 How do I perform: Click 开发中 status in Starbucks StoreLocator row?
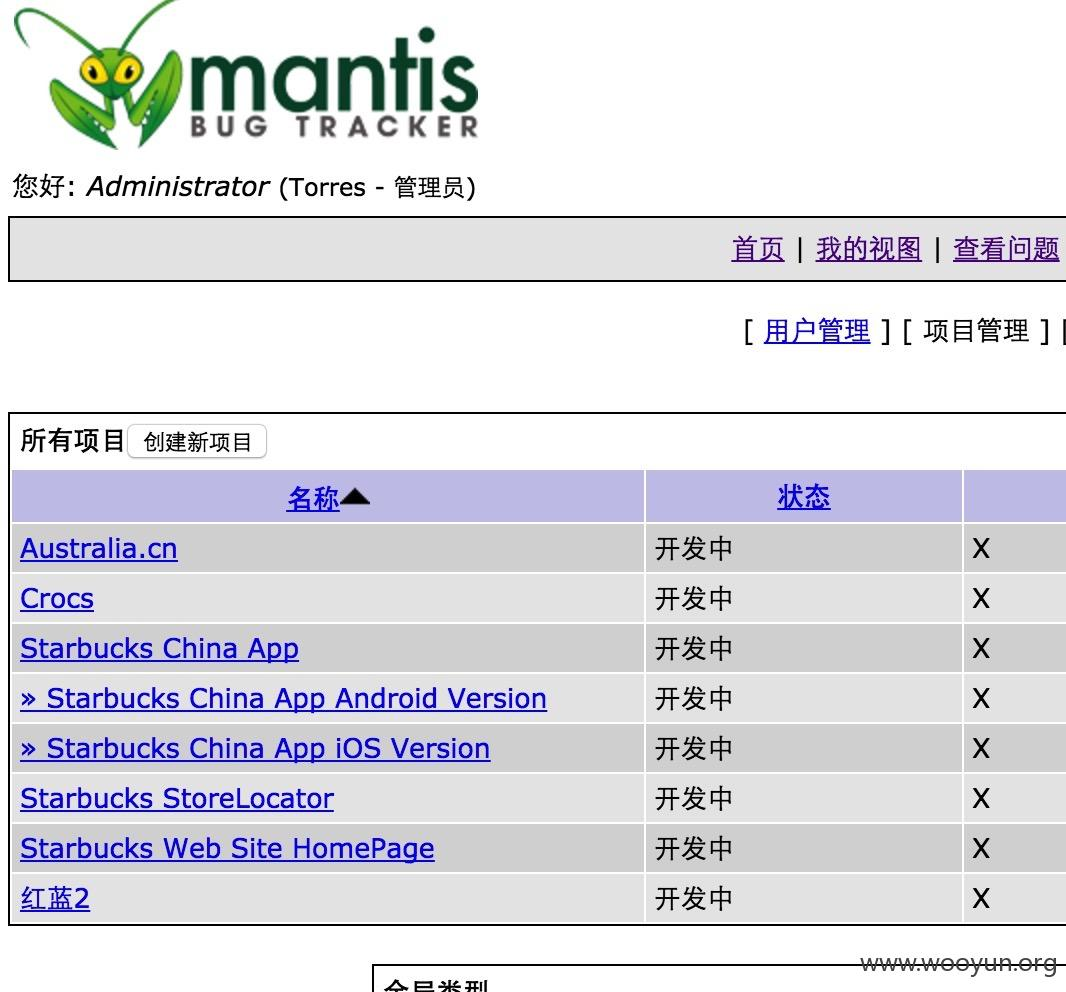(x=693, y=799)
